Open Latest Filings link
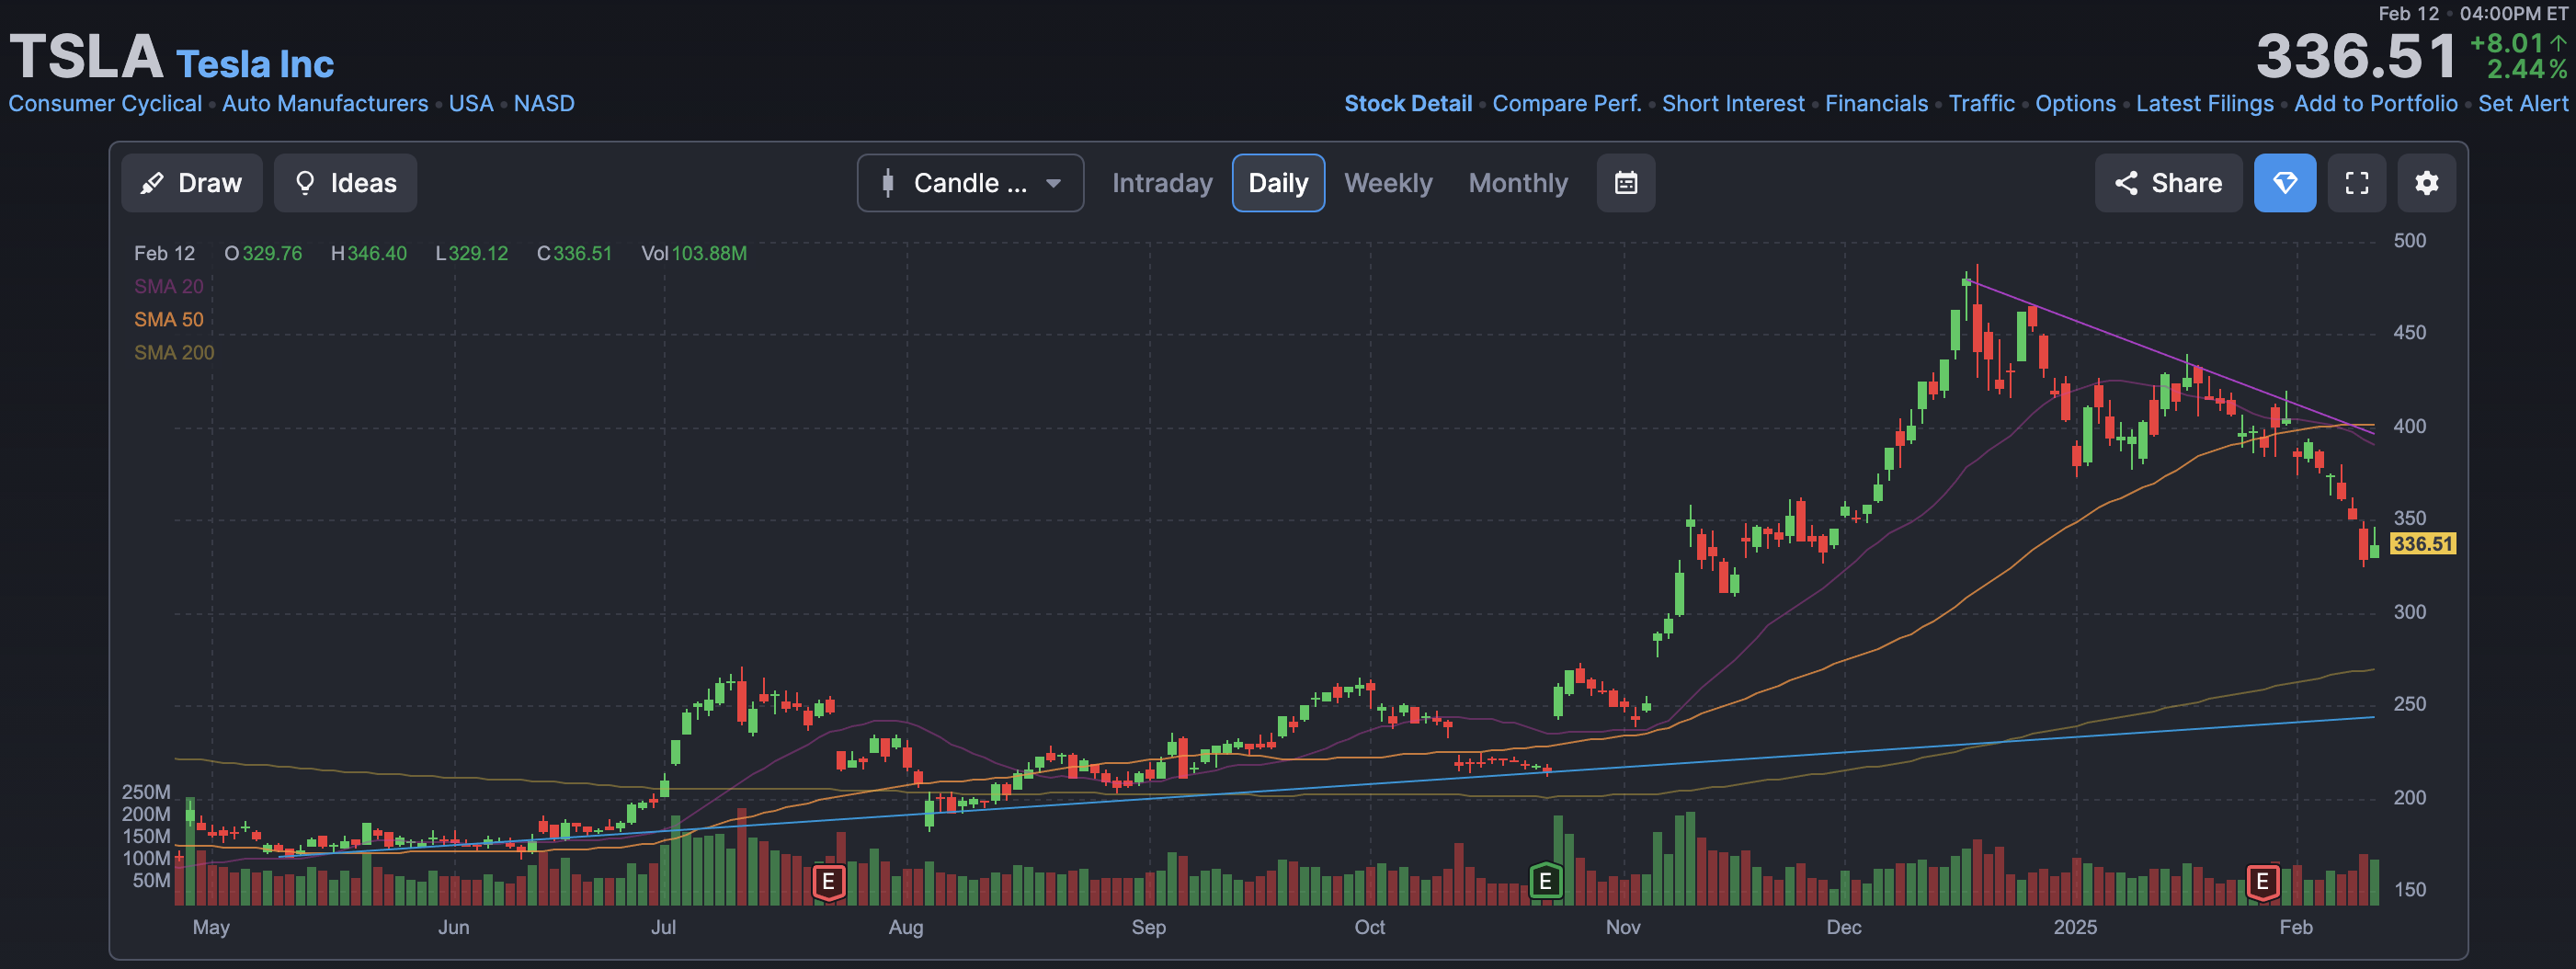 [2204, 104]
